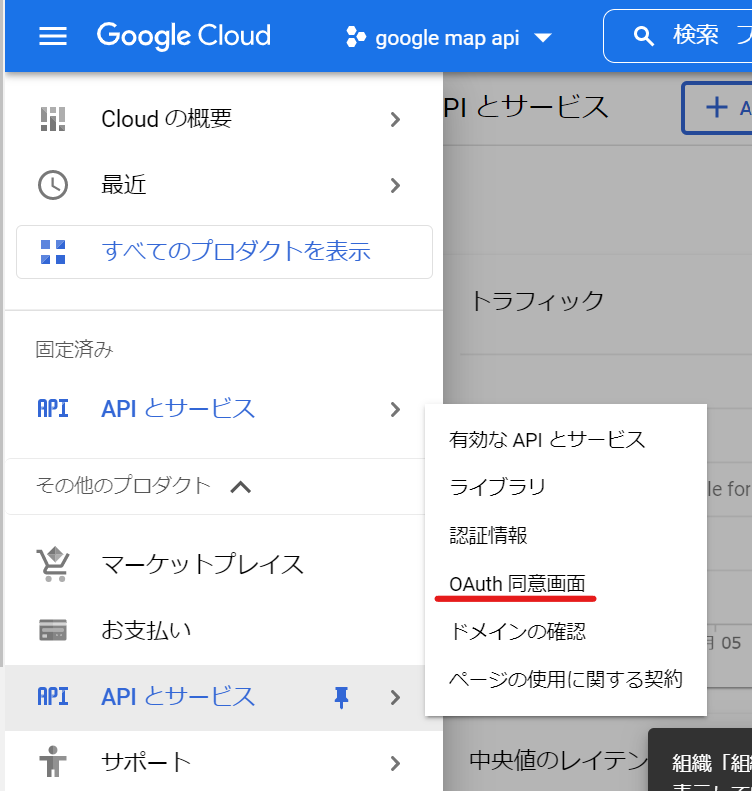Click the plus button in page header
Image resolution: width=752 pixels, height=791 pixels.
pyautogui.click(x=717, y=108)
